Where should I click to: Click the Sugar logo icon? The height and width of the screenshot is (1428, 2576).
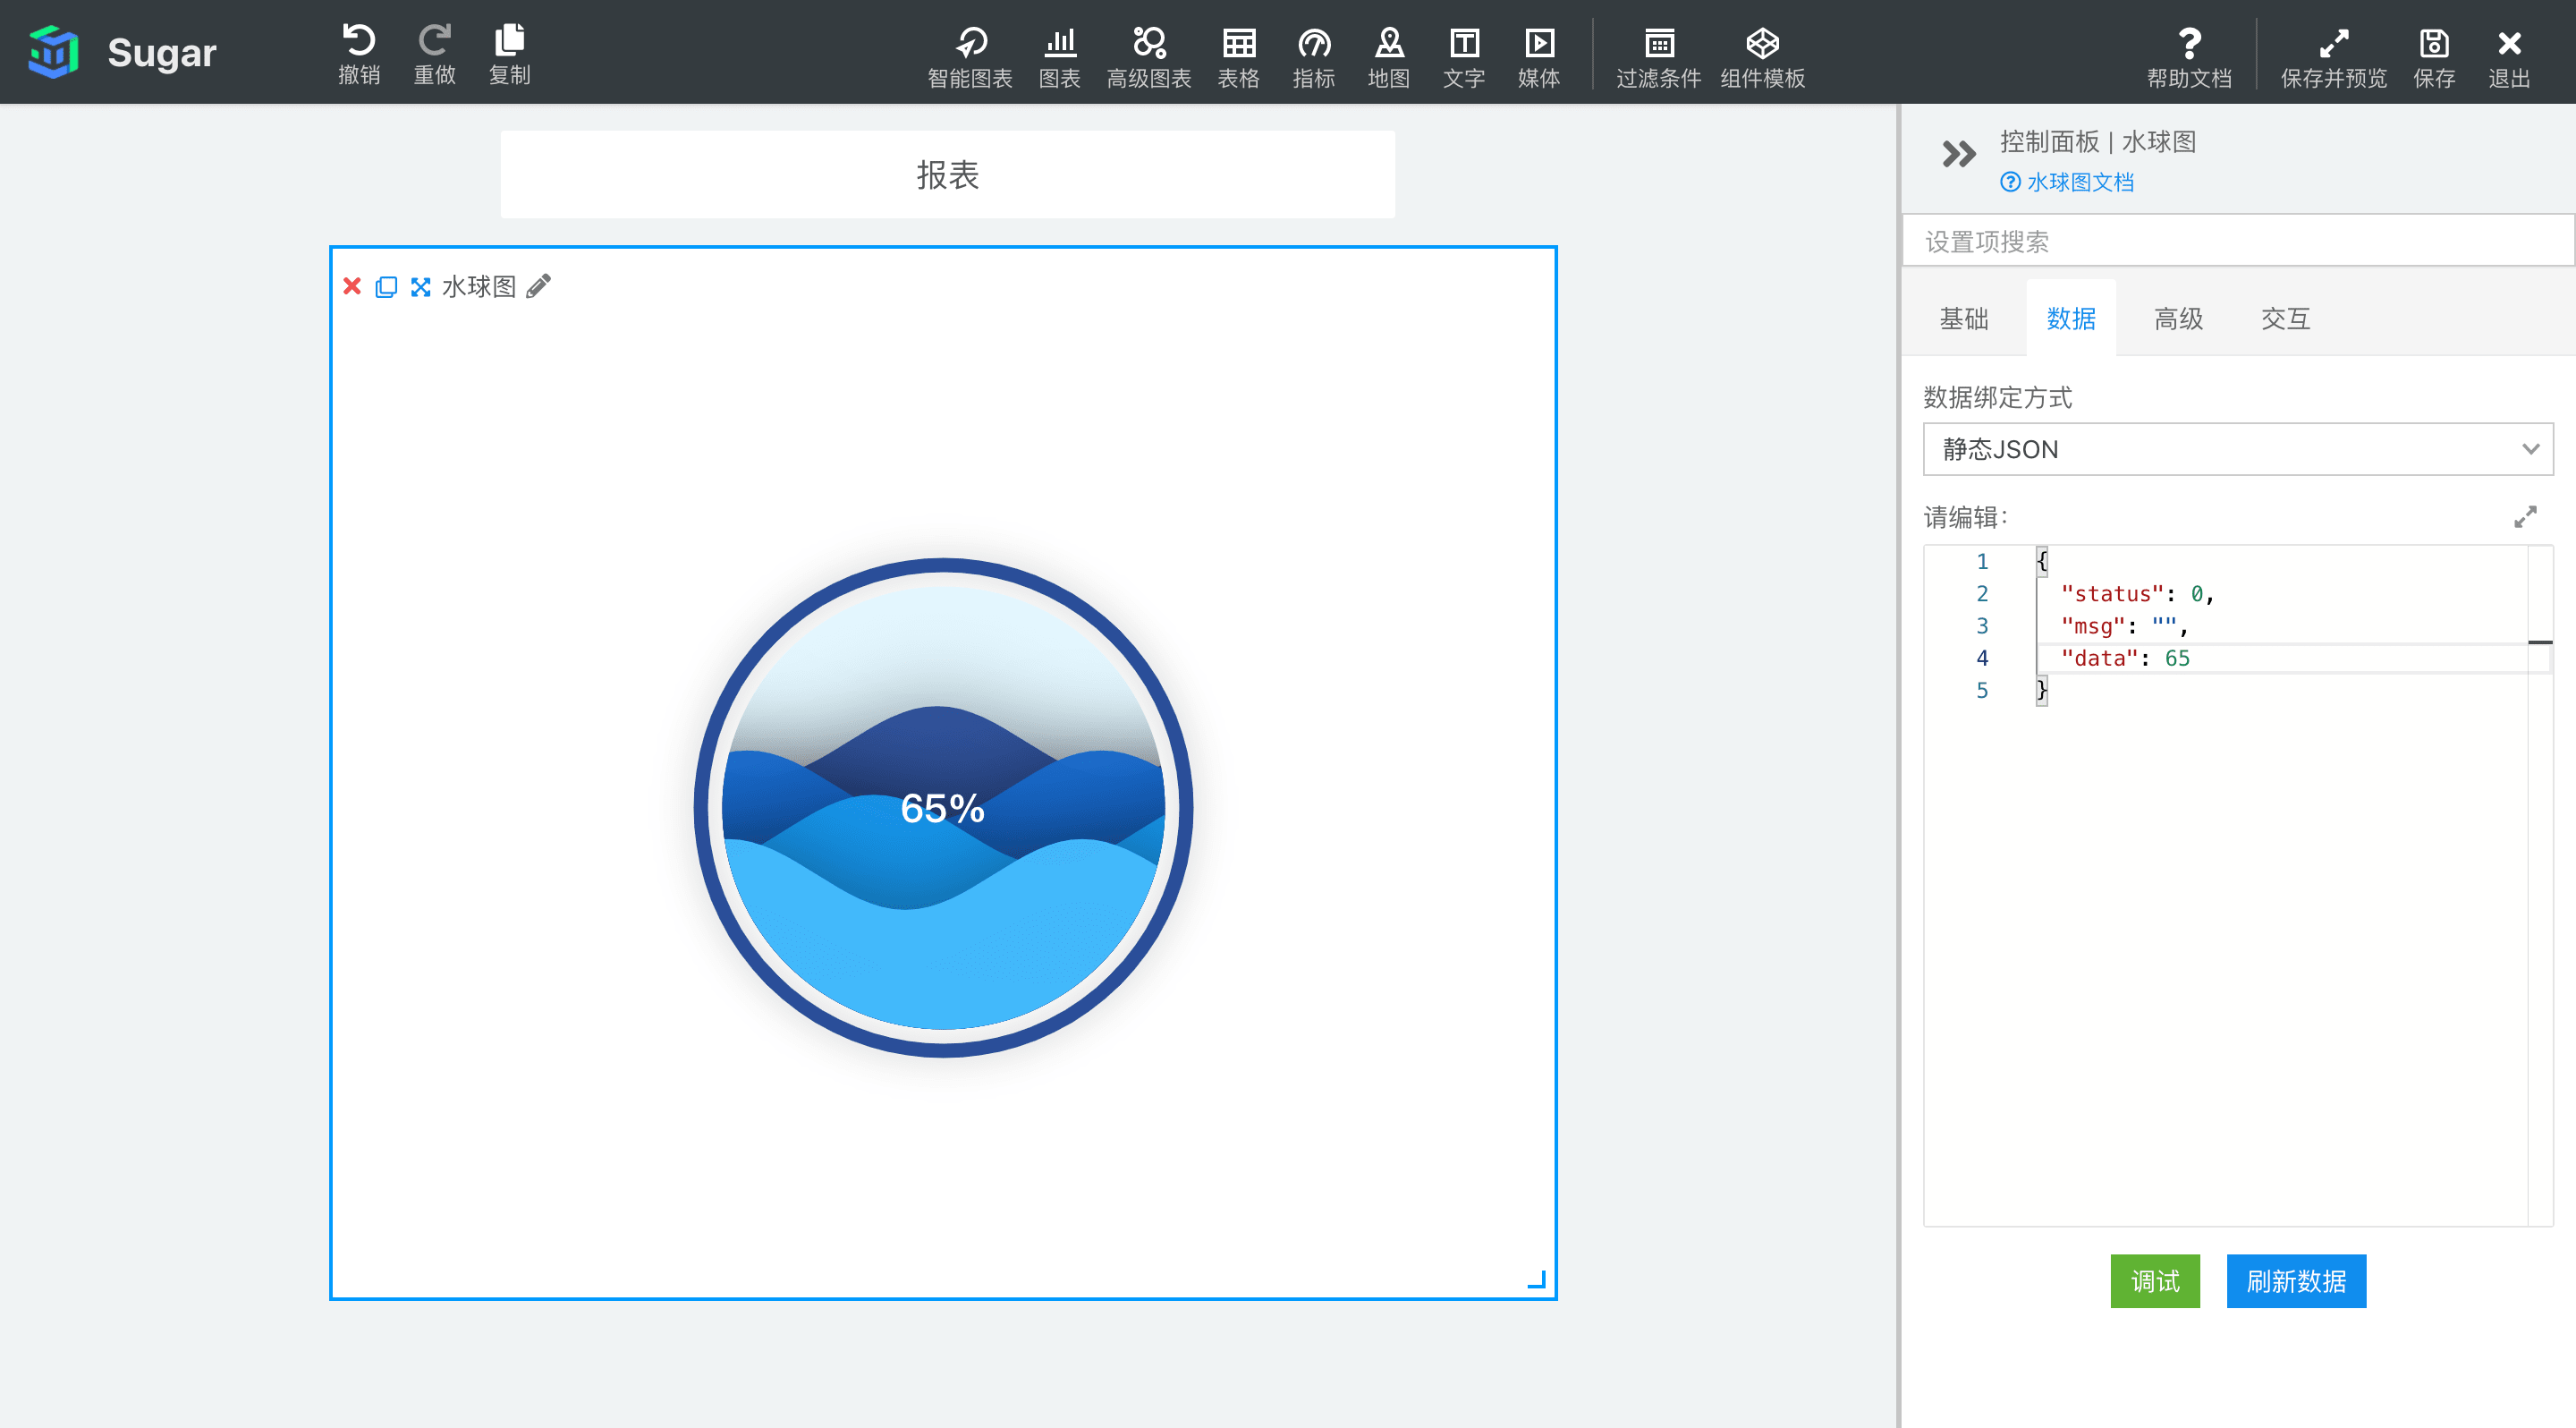[54, 52]
